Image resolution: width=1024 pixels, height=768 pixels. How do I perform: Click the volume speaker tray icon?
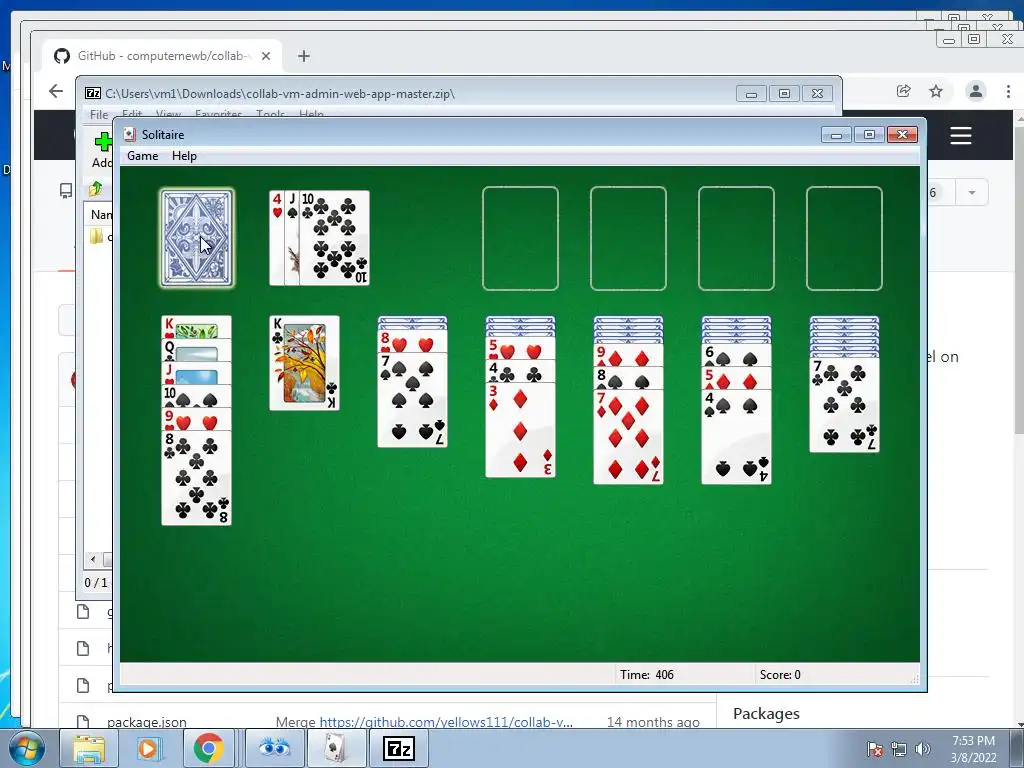point(922,749)
